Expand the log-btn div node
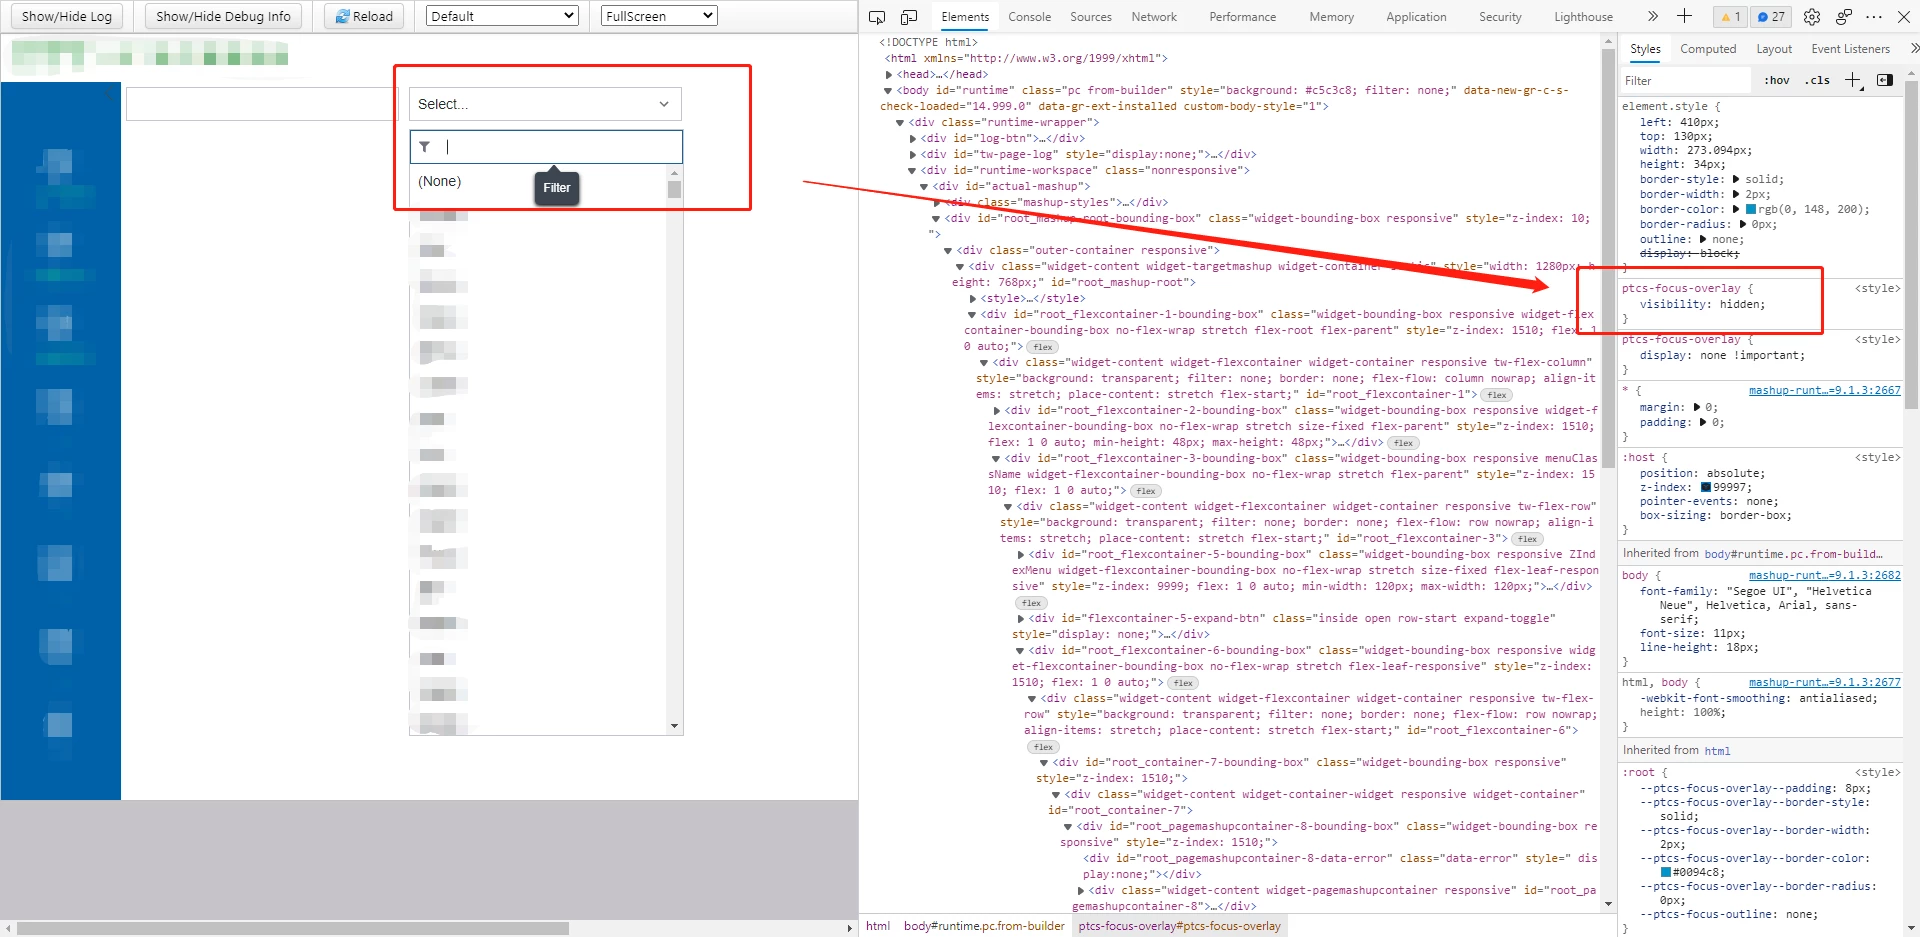The width and height of the screenshot is (1920, 937). click(x=912, y=138)
